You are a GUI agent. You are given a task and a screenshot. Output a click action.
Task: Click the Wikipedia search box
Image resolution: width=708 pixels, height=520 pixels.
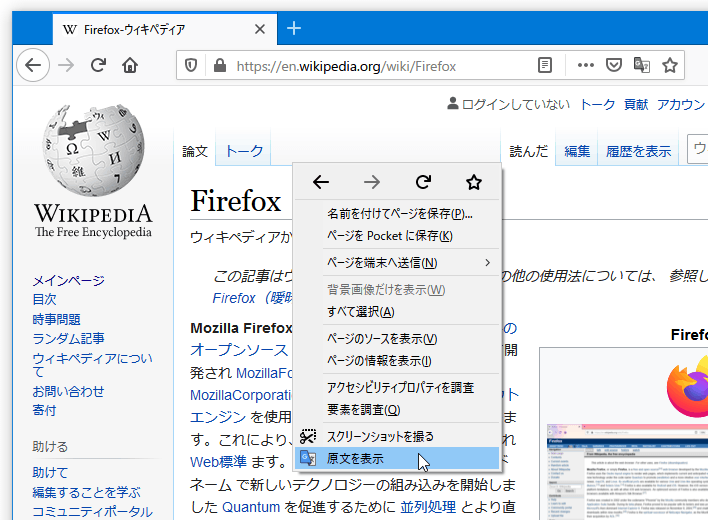[698, 149]
